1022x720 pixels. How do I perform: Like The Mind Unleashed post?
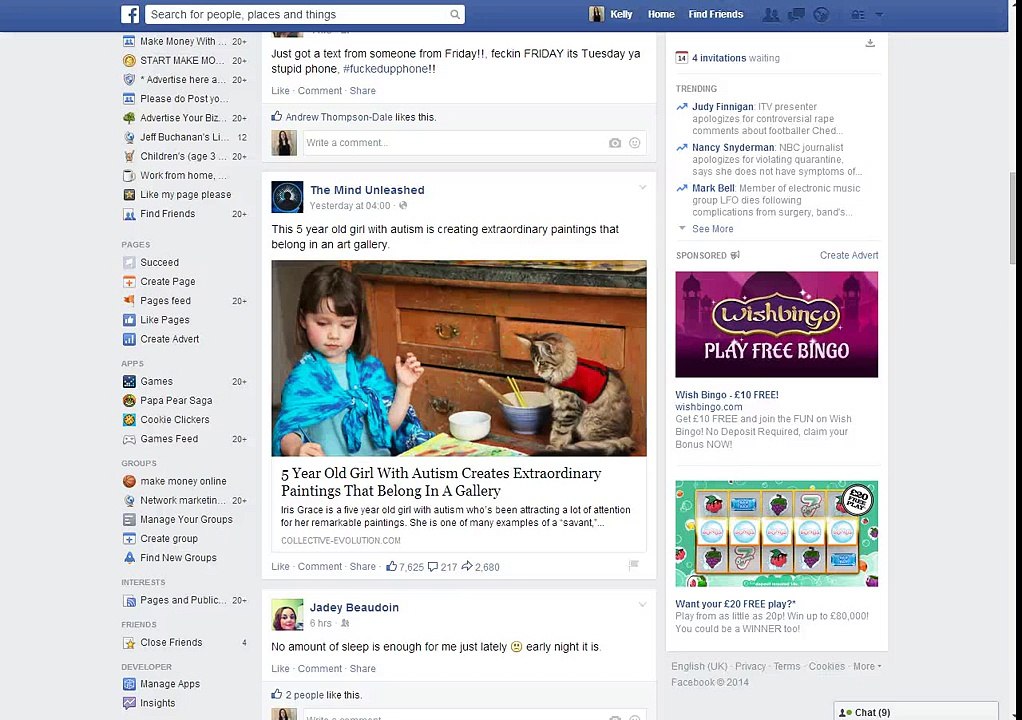[x=280, y=566]
